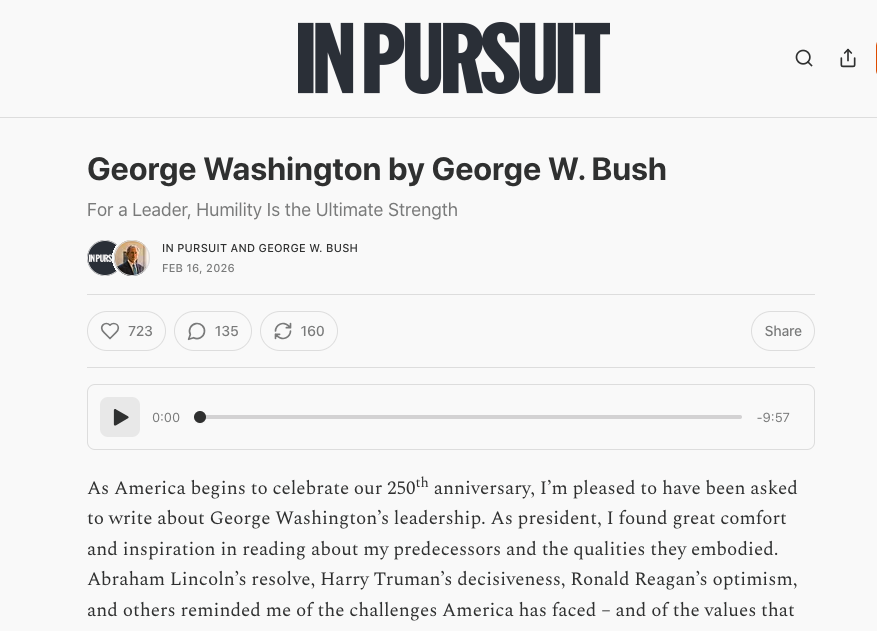Go to homepage via In Pursuit logo
This screenshot has height=631, width=877.
[453, 59]
